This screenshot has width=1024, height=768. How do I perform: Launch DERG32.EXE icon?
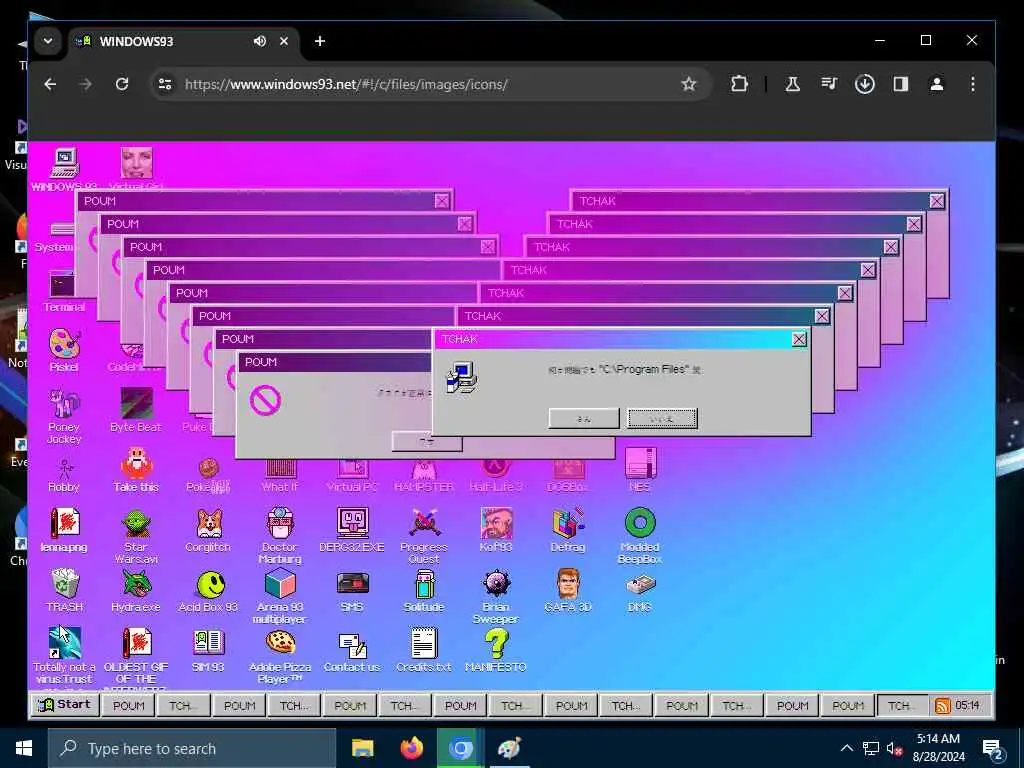coord(352,530)
